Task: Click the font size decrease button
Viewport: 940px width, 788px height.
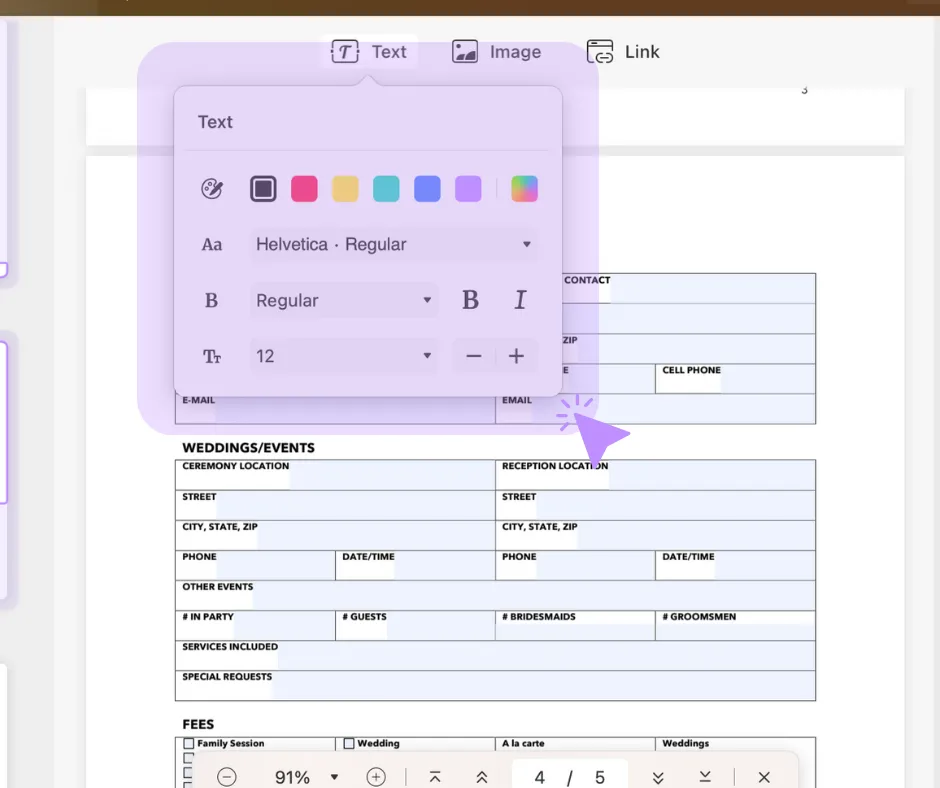Action: click(x=473, y=356)
